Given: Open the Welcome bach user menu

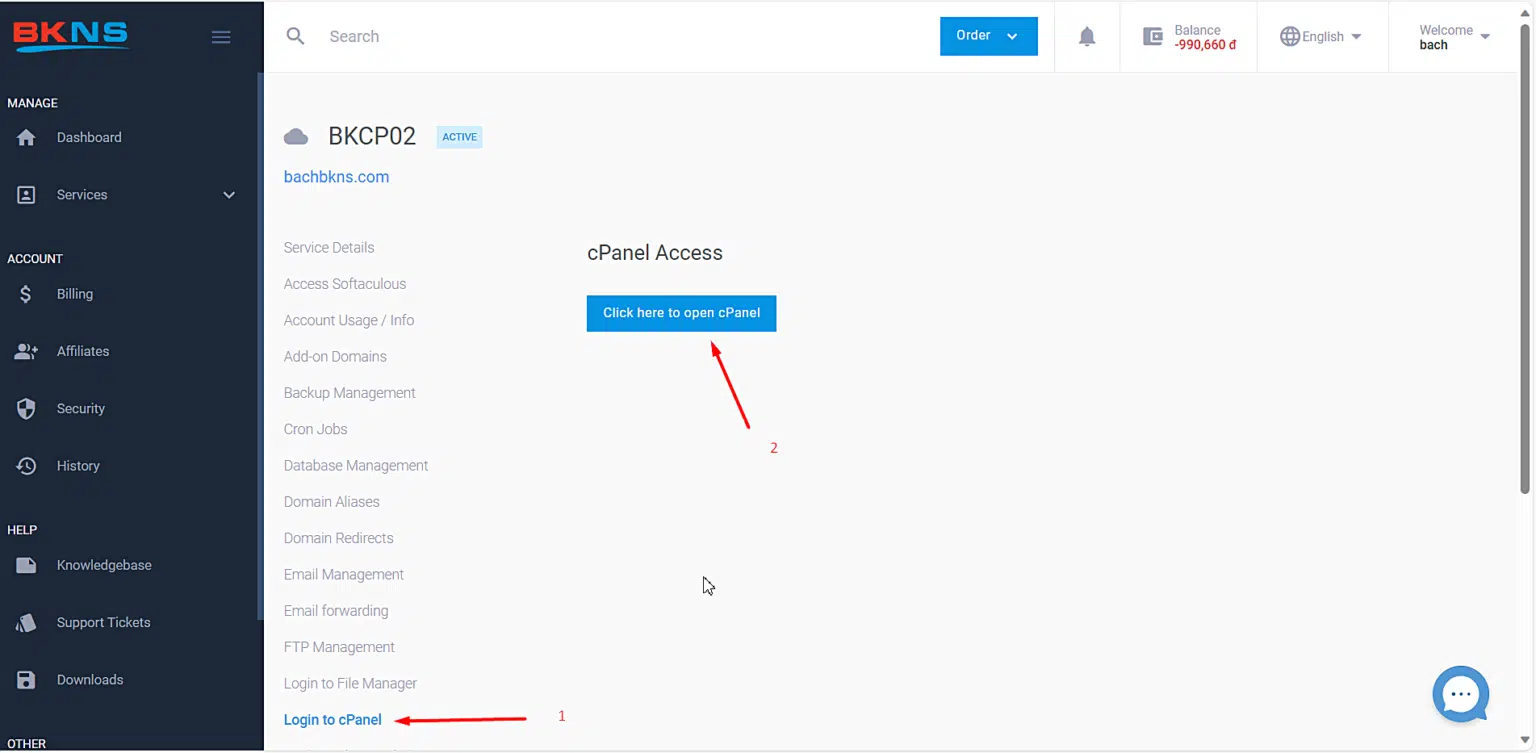Looking at the screenshot, I should tap(1454, 37).
